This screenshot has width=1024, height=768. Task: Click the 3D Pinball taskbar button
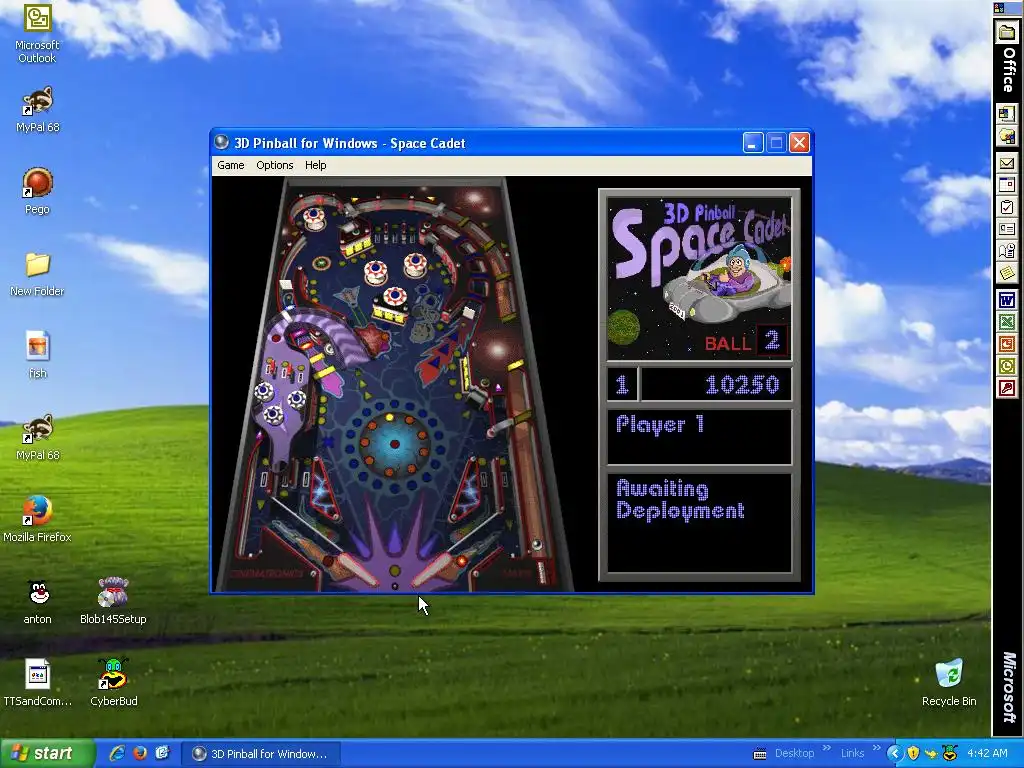[x=260, y=754]
